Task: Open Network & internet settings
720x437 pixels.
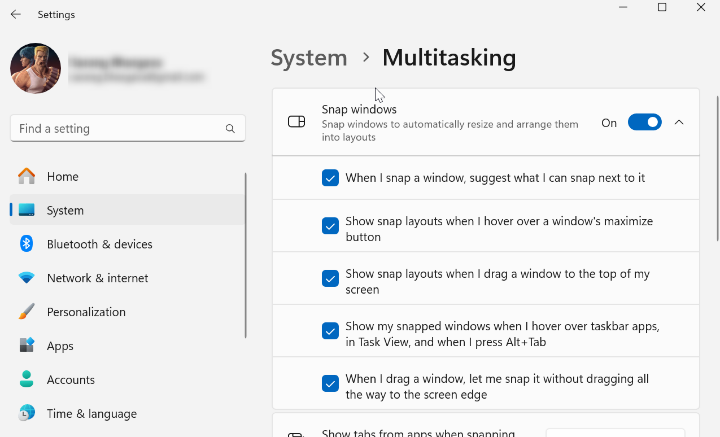Action: point(127,278)
